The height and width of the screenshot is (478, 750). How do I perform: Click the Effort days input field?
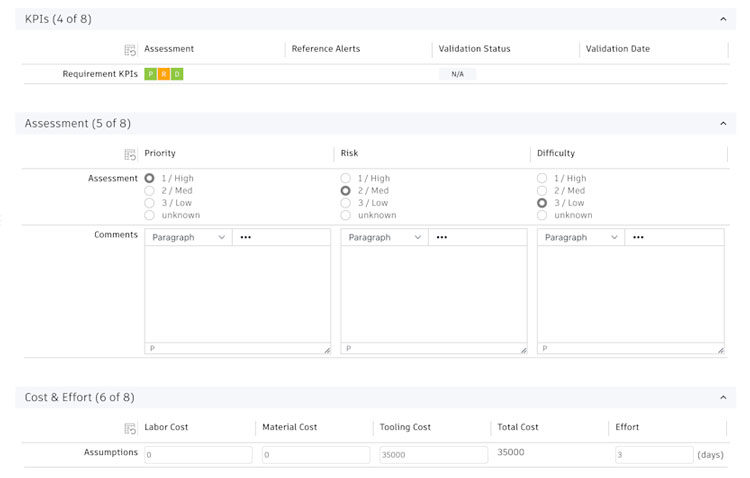coord(653,455)
